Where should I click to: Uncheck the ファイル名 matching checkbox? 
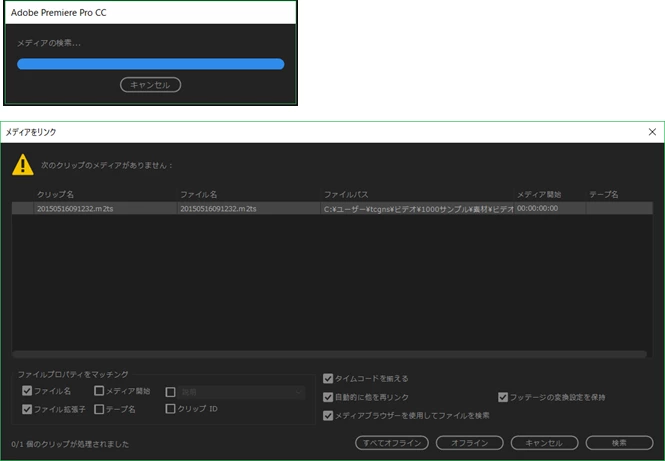(27, 391)
